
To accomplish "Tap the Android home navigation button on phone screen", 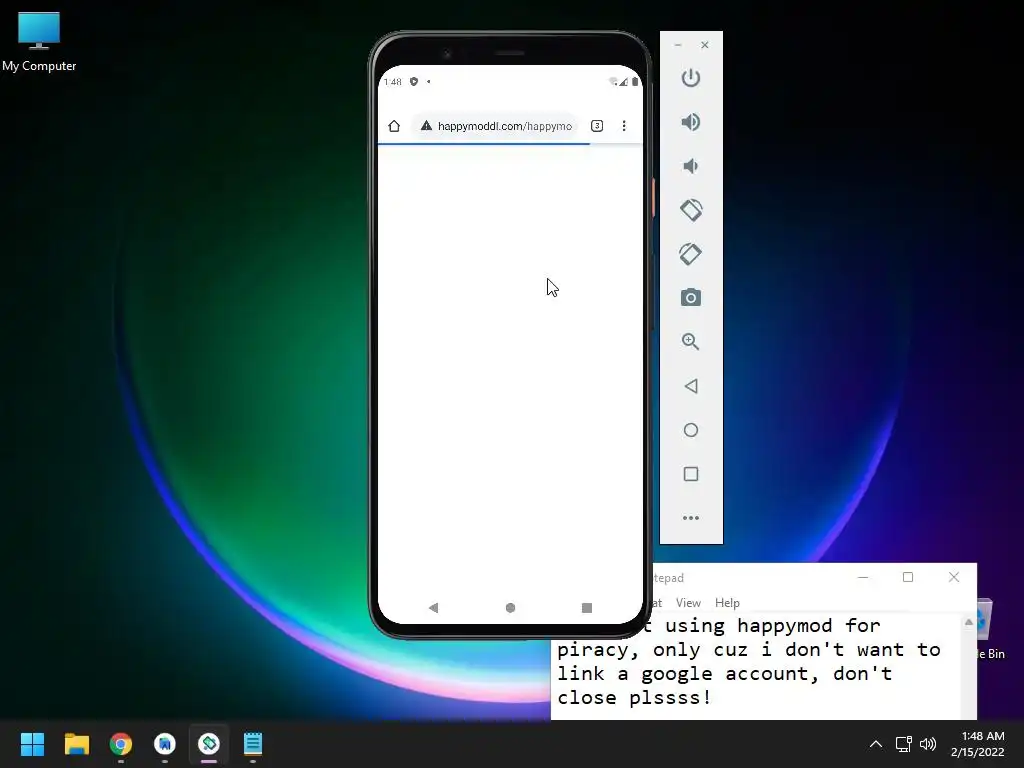I will click(510, 608).
